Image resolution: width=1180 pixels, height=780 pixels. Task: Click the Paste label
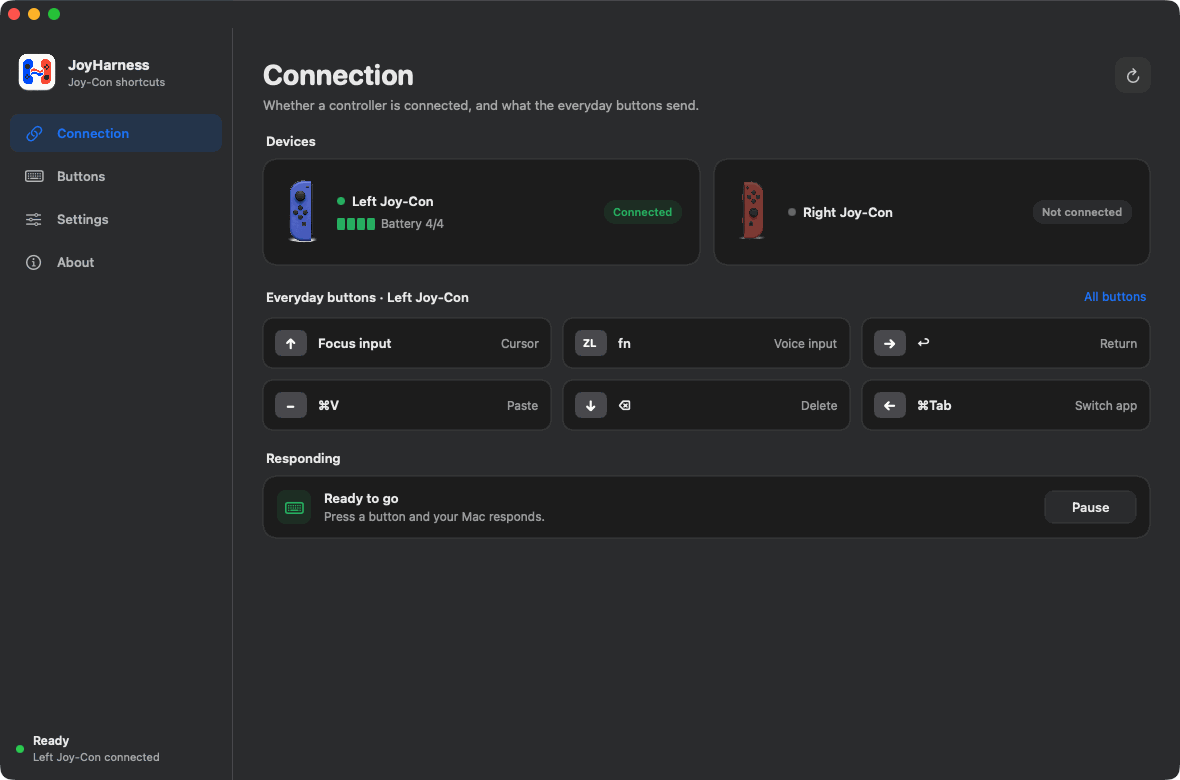coord(522,405)
